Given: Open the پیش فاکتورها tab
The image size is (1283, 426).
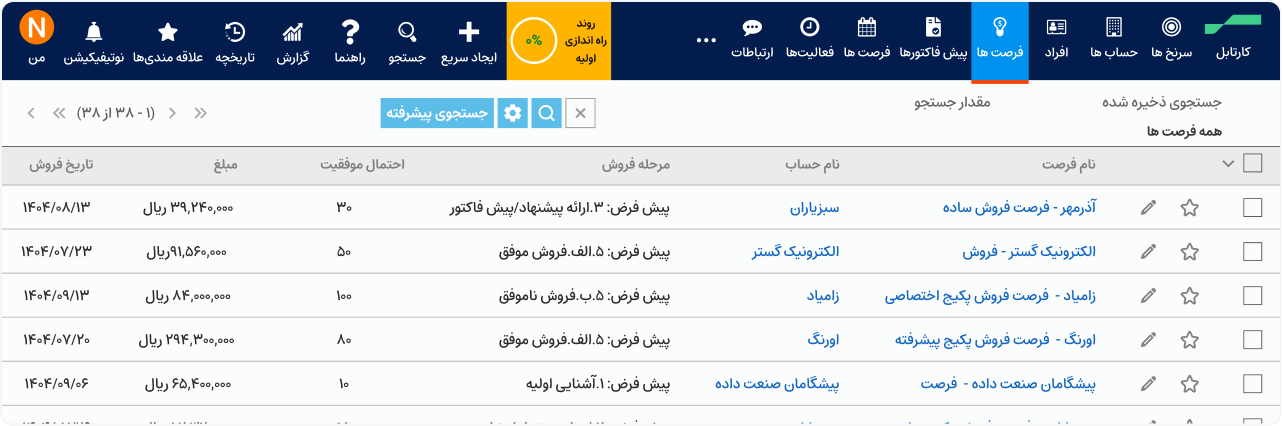Looking at the screenshot, I should click(x=933, y=40).
